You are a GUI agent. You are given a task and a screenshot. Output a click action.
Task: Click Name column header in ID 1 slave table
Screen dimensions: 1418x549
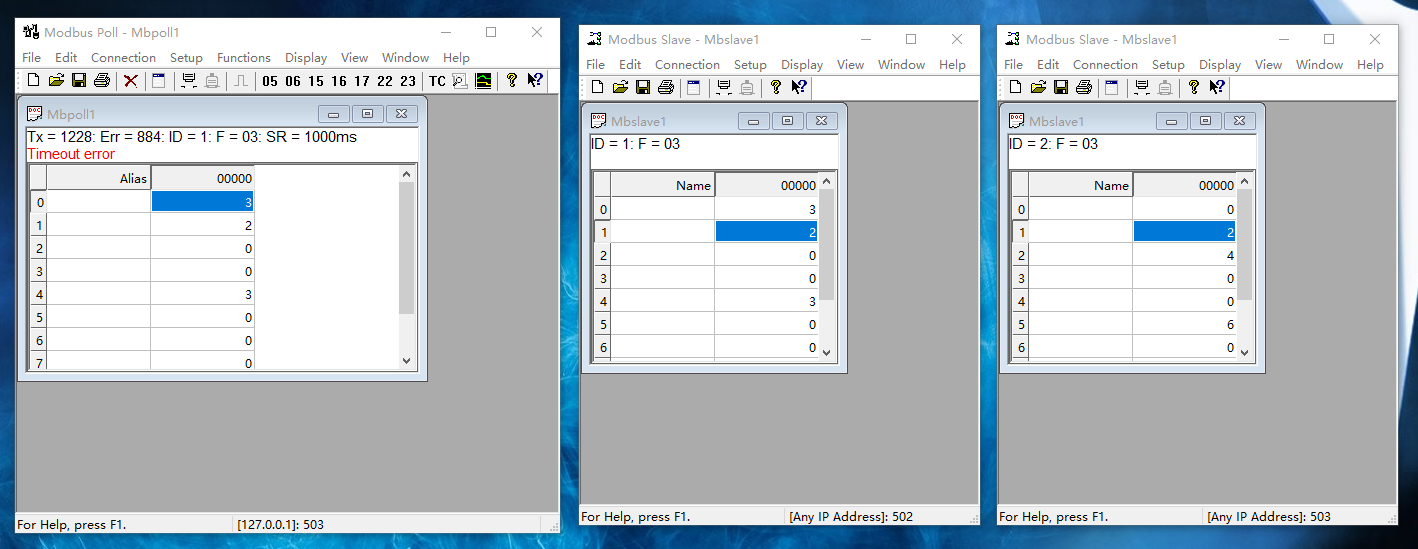pos(663,185)
